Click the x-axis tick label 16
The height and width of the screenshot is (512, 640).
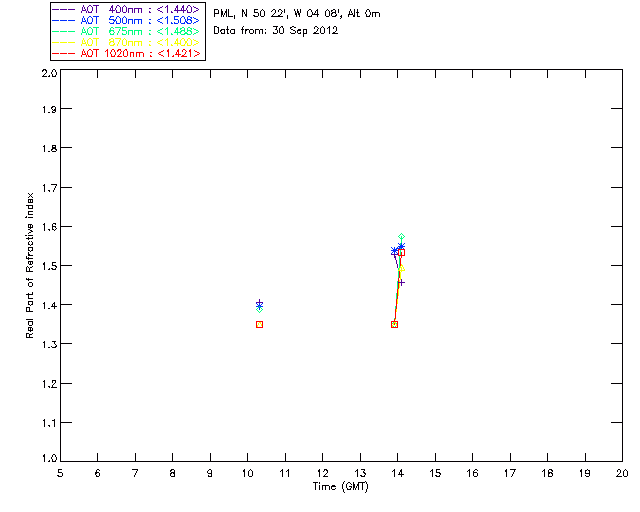coord(473,473)
